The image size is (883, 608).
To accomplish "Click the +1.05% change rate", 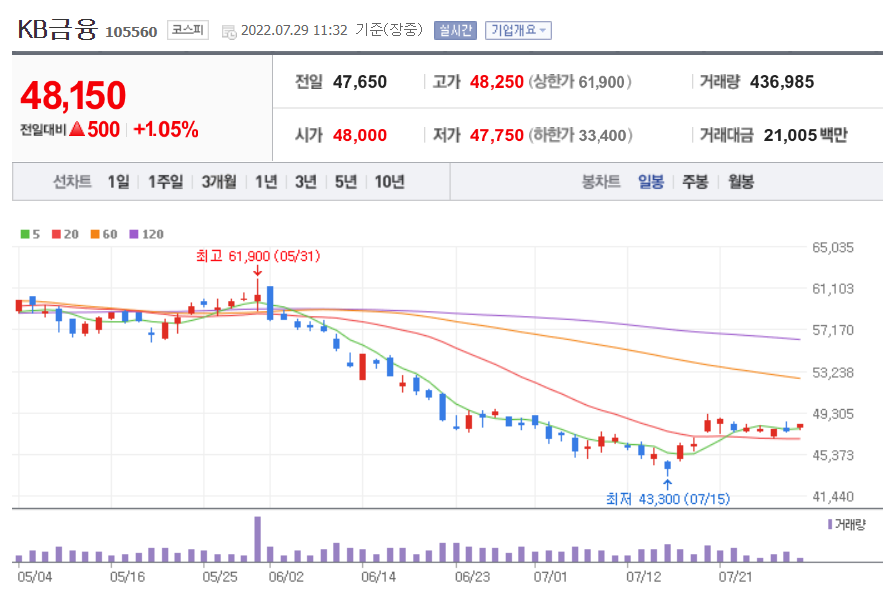I will coord(166,129).
